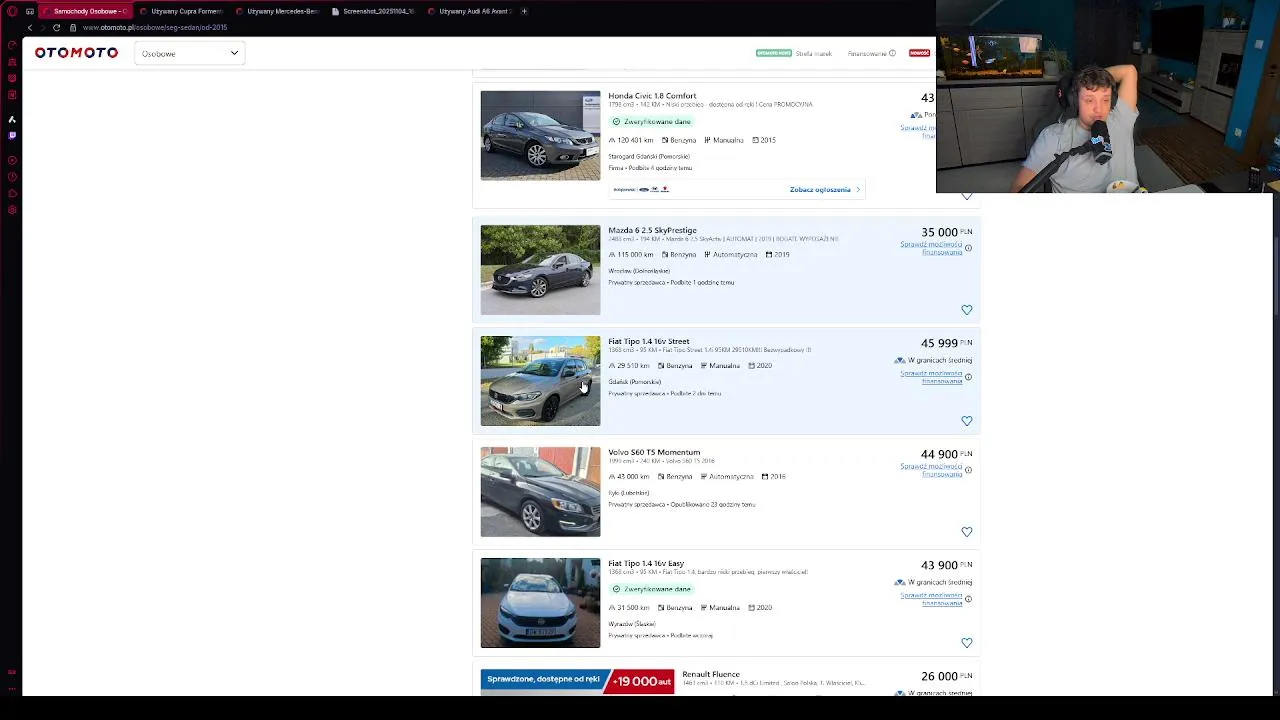
Task: Open Honda Civic 1.8 Comfort title
Action: [x=652, y=96]
